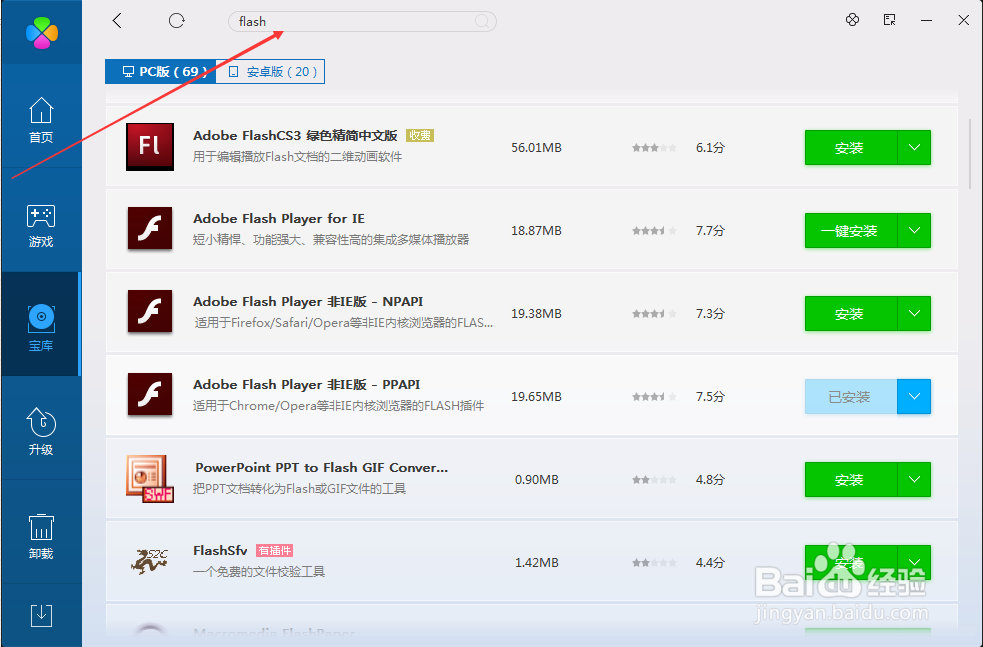983x647 pixels.
Task: Click the Flash Player for IE icon
Action: click(150, 229)
